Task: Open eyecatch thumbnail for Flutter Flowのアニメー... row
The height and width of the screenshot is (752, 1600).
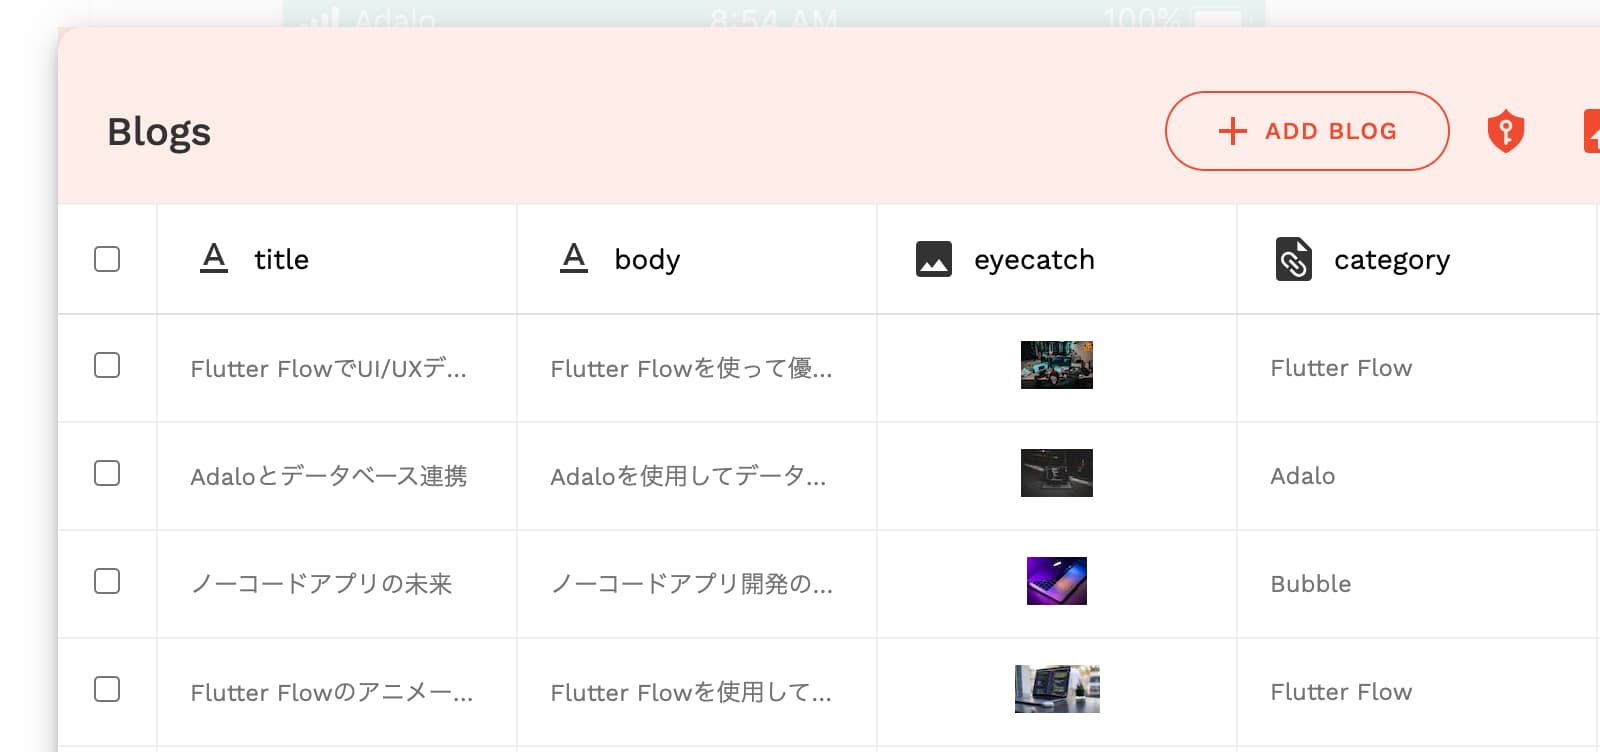Action: [1057, 689]
